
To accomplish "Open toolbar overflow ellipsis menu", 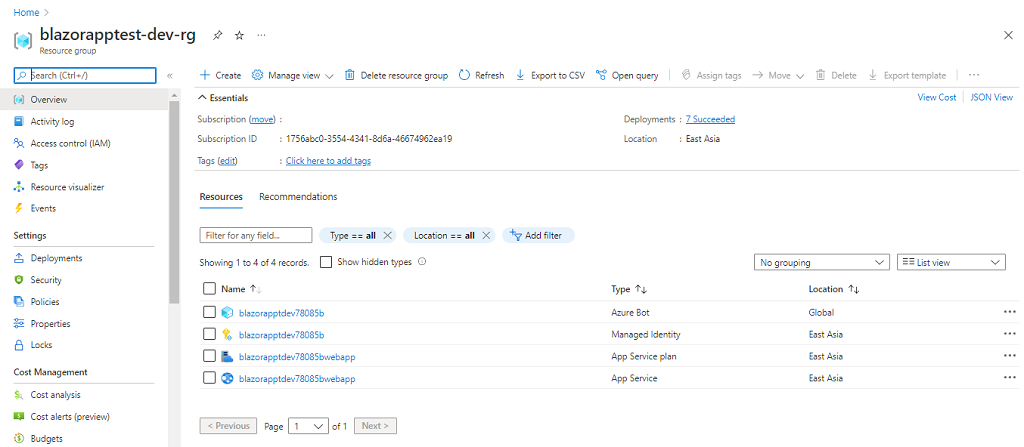I will click(x=974, y=75).
